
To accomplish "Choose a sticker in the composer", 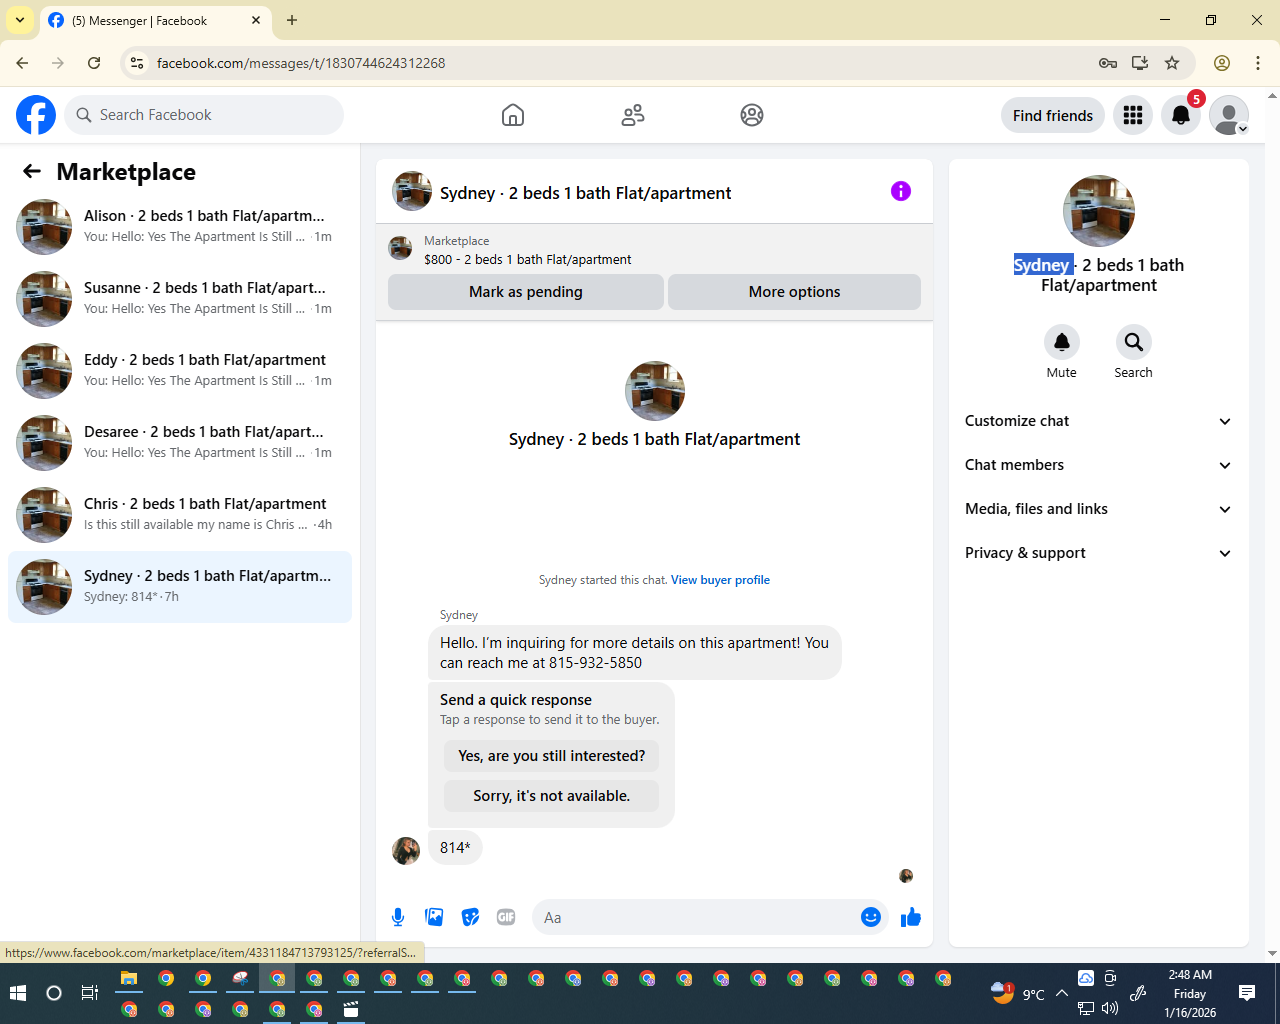I will [470, 917].
